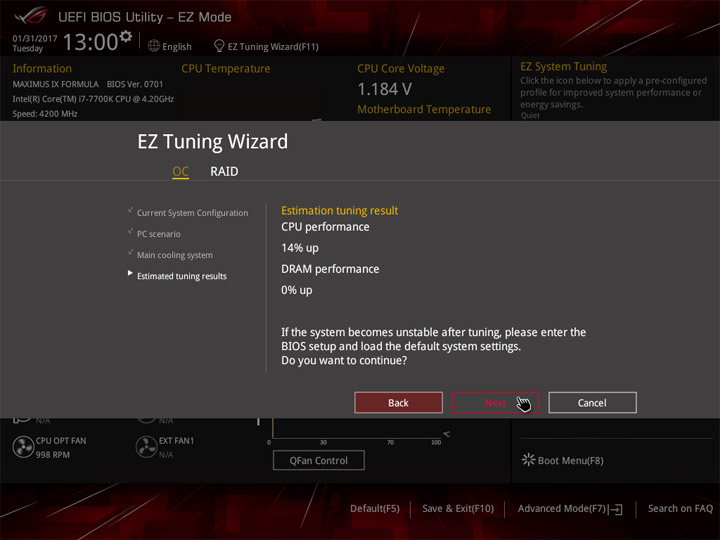720x540 pixels.
Task: Click the Cancel button
Action: (592, 403)
